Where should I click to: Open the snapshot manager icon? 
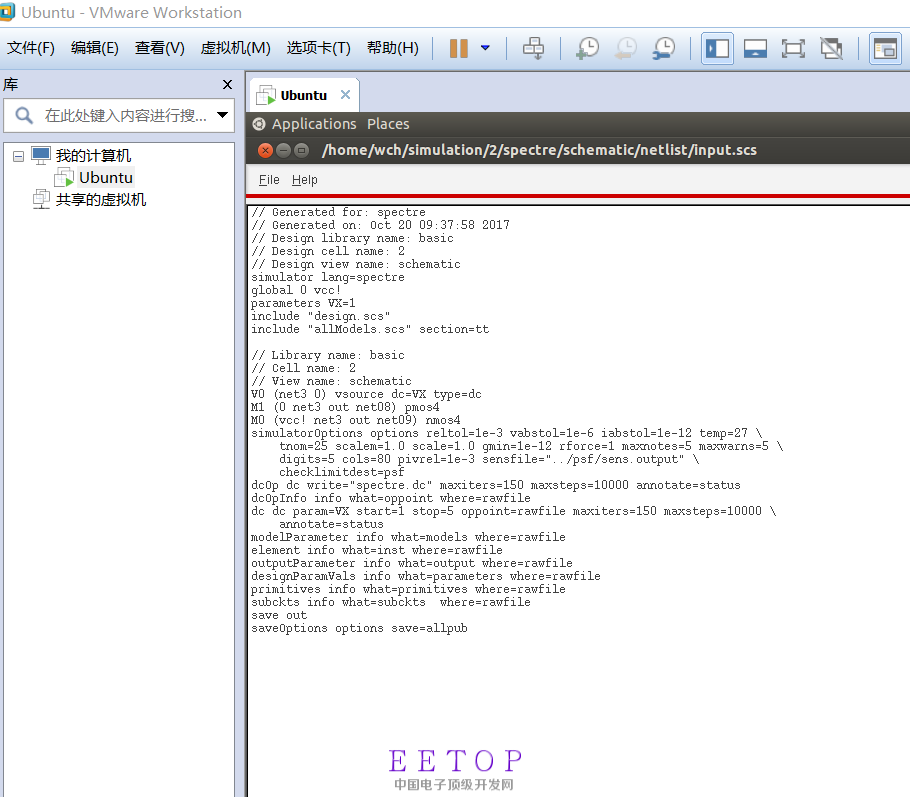[x=663, y=48]
